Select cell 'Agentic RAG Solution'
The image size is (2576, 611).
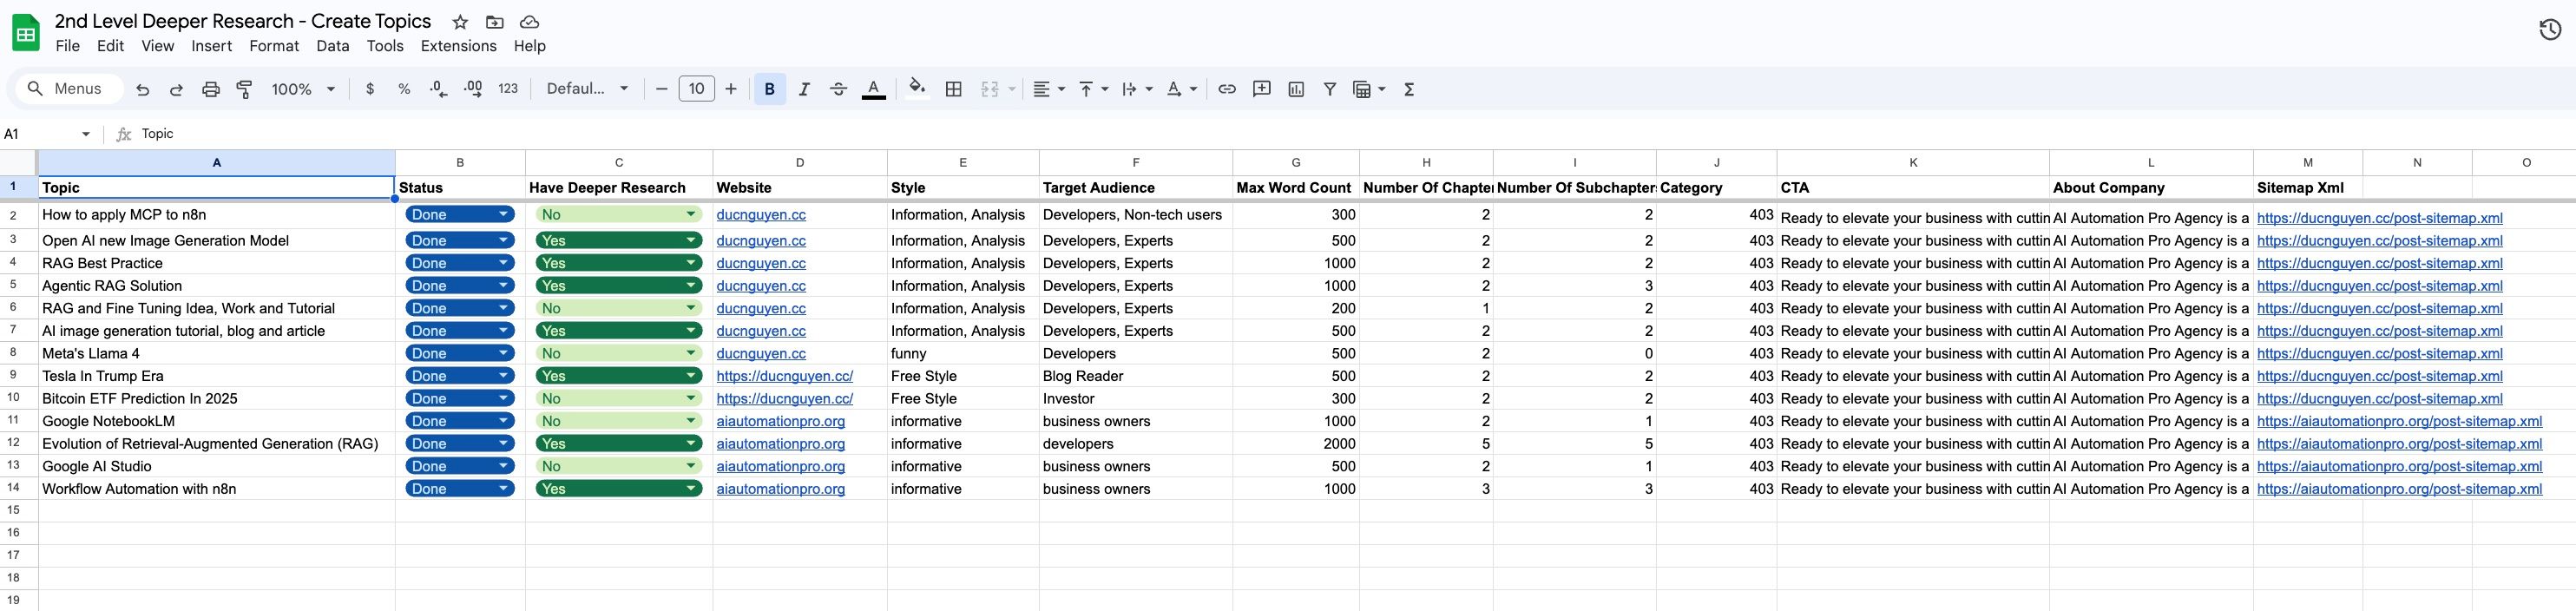tap(217, 286)
